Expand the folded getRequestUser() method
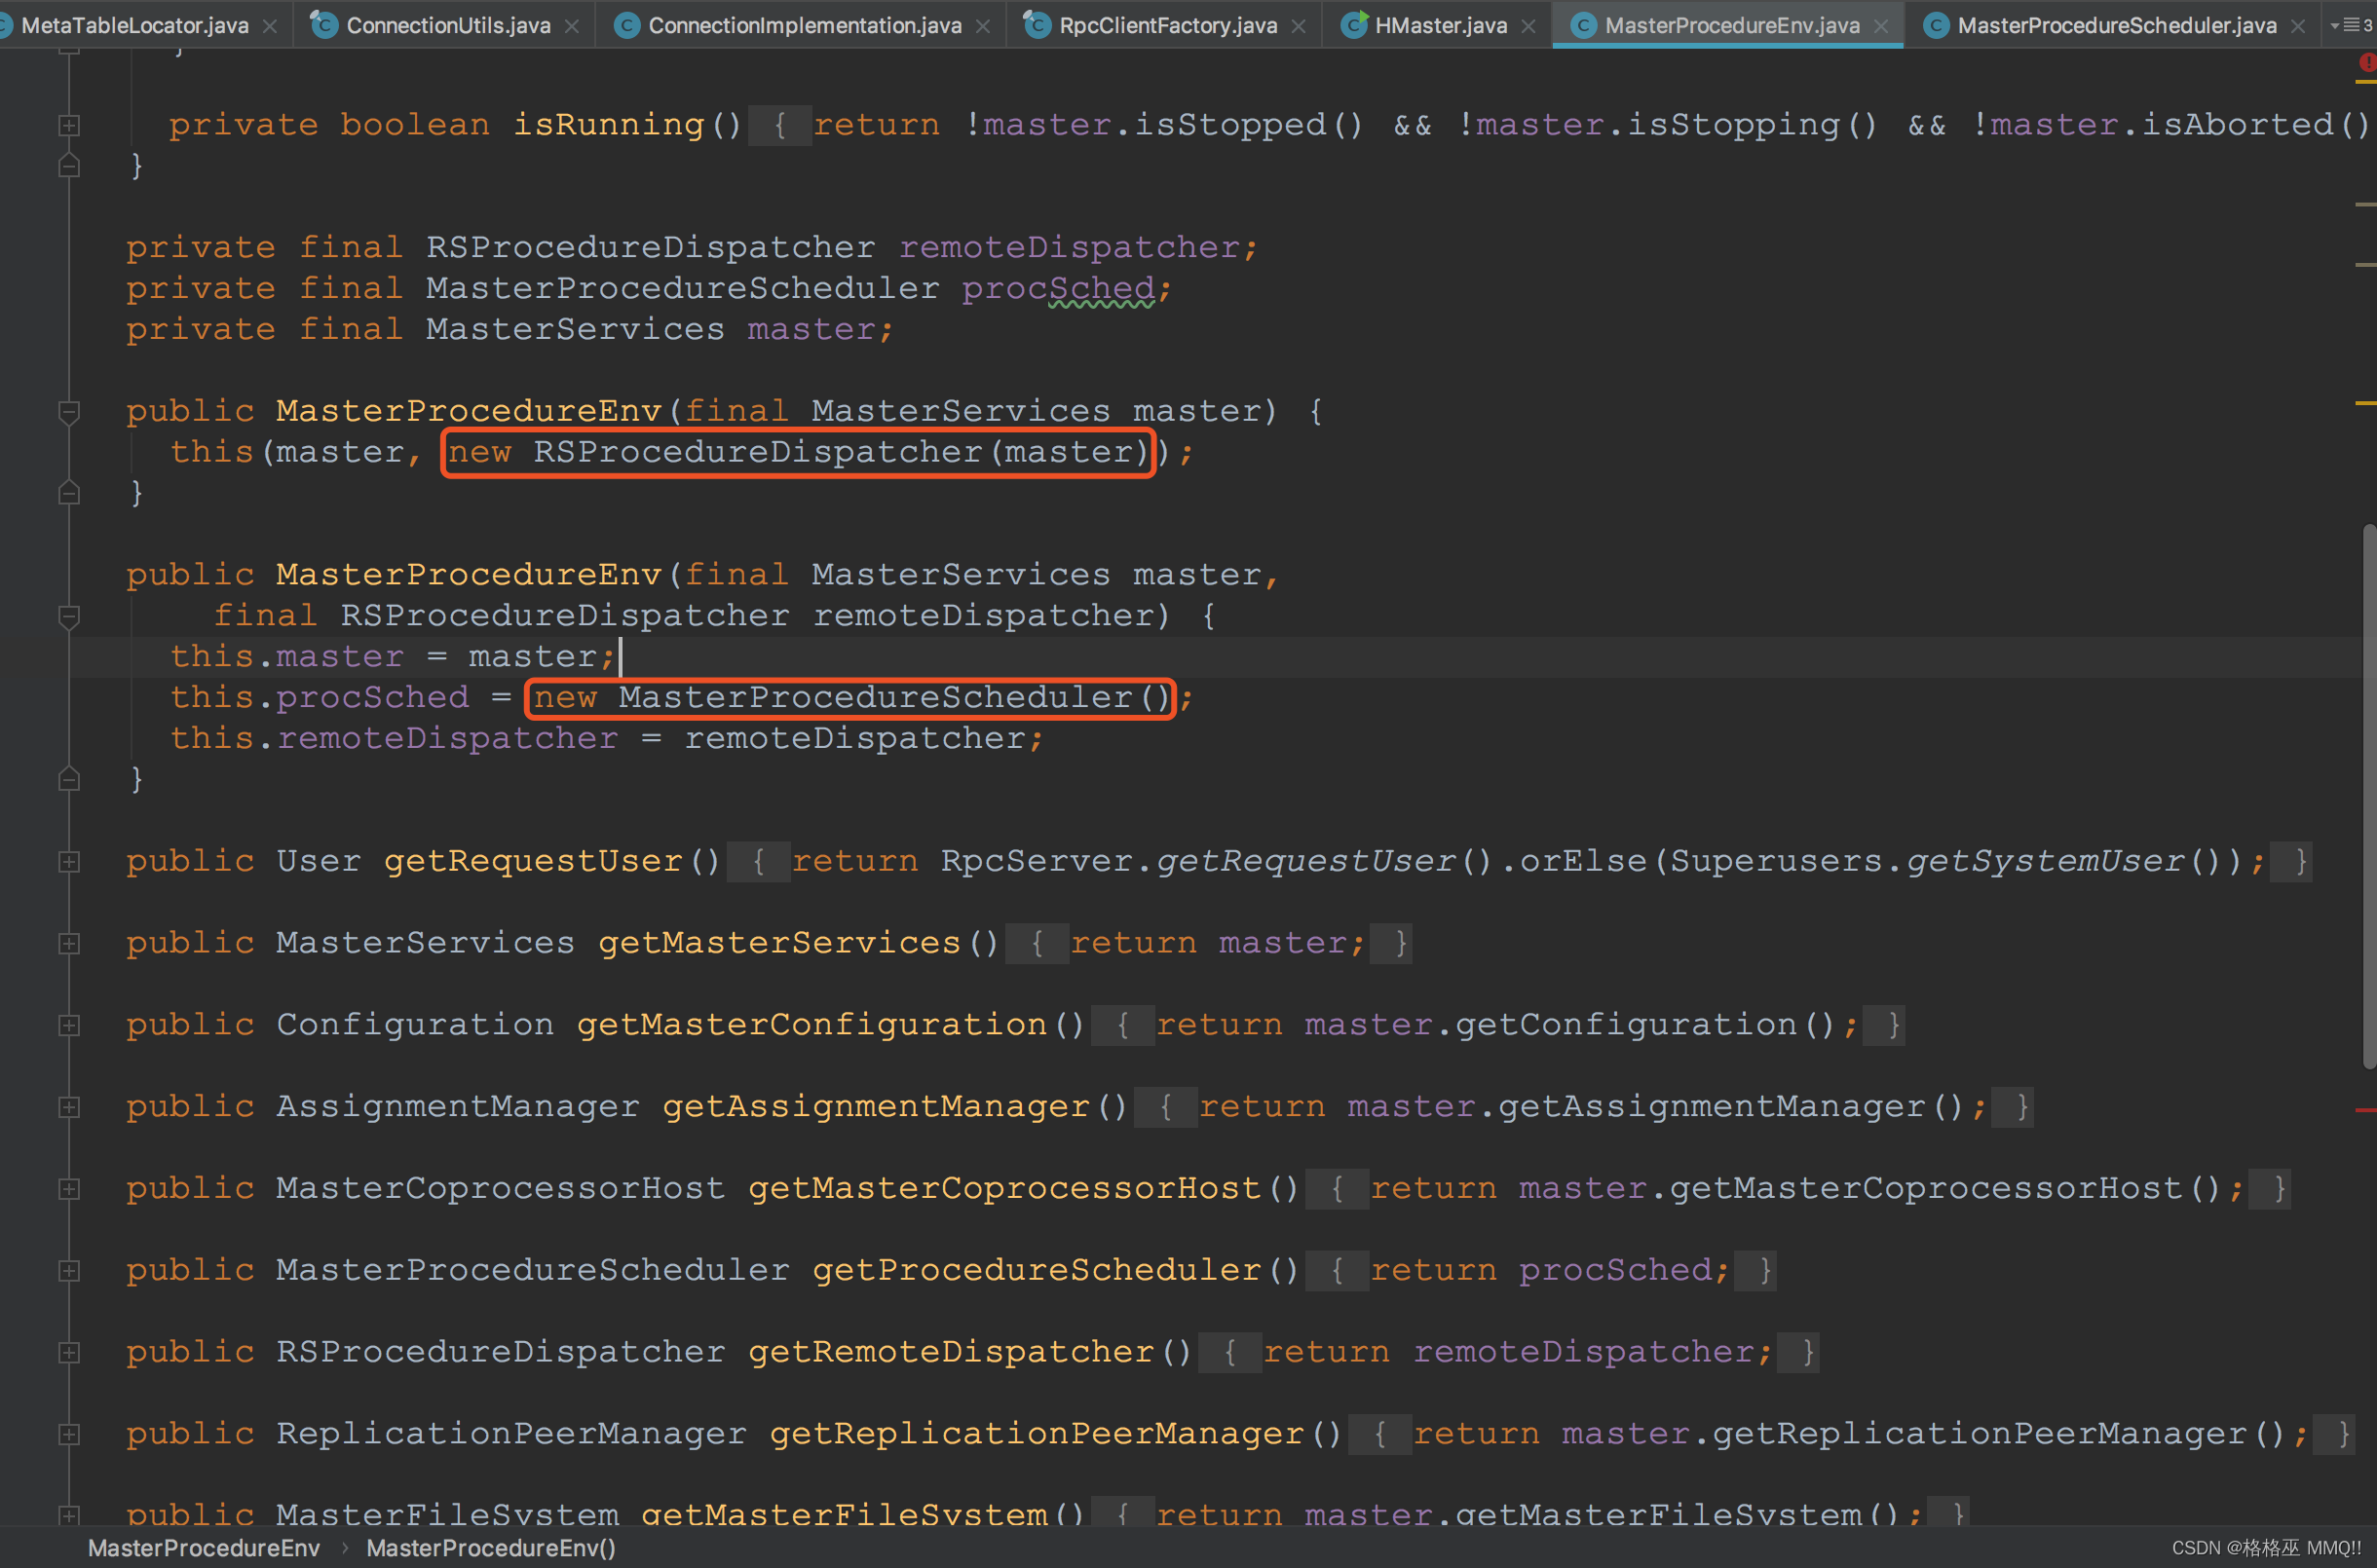Screen dimensions: 2377x1568 pos(69,861)
